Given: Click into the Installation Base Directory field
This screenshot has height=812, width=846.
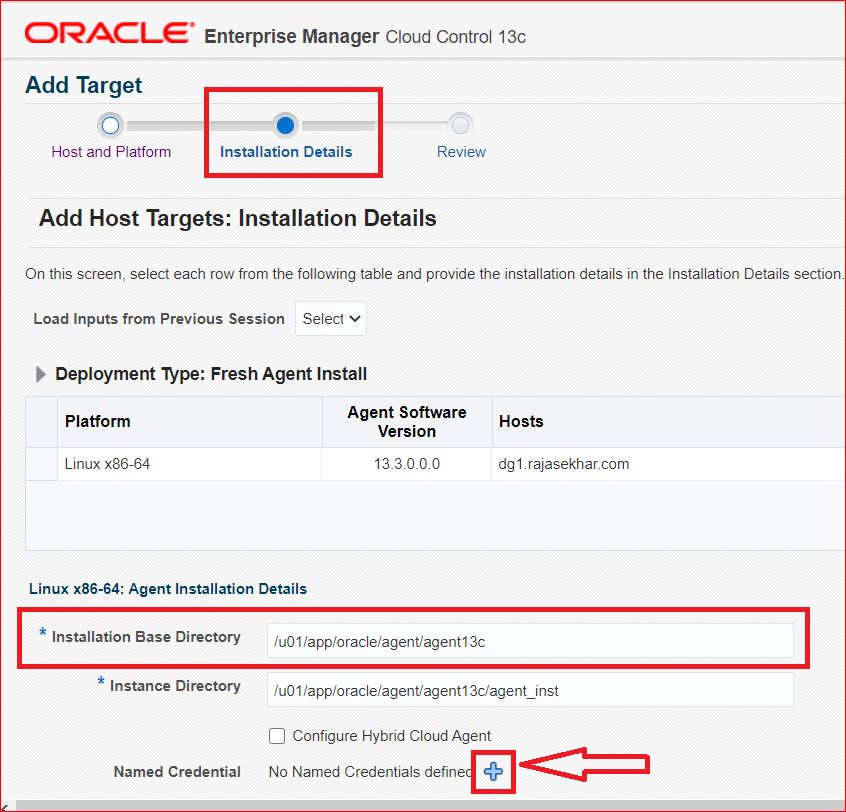Looking at the screenshot, I should coord(530,641).
